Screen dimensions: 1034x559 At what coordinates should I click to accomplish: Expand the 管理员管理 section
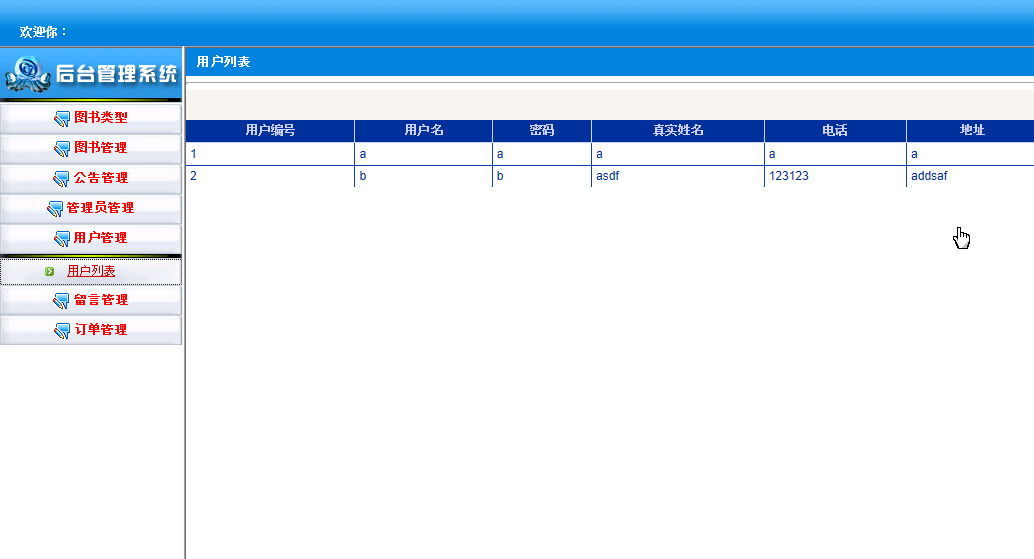pyautogui.click(x=91, y=208)
